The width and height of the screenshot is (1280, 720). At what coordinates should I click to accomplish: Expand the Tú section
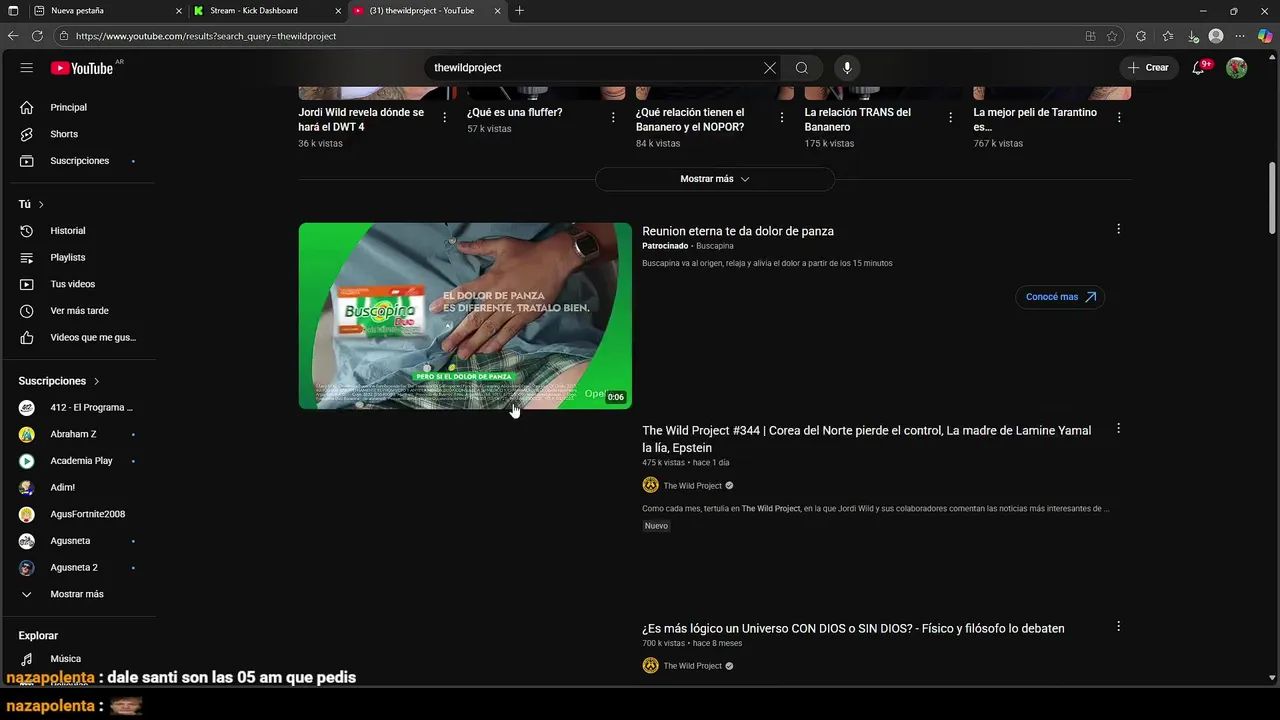click(31, 204)
